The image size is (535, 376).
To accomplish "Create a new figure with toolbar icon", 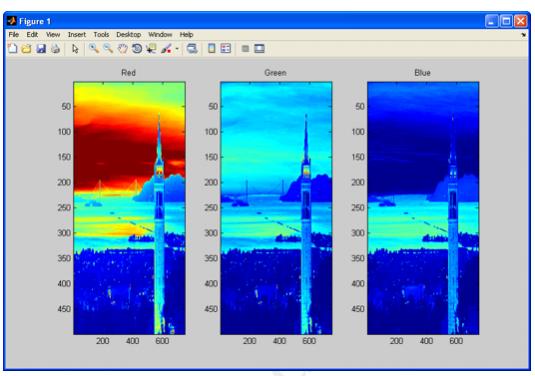I will (13, 49).
